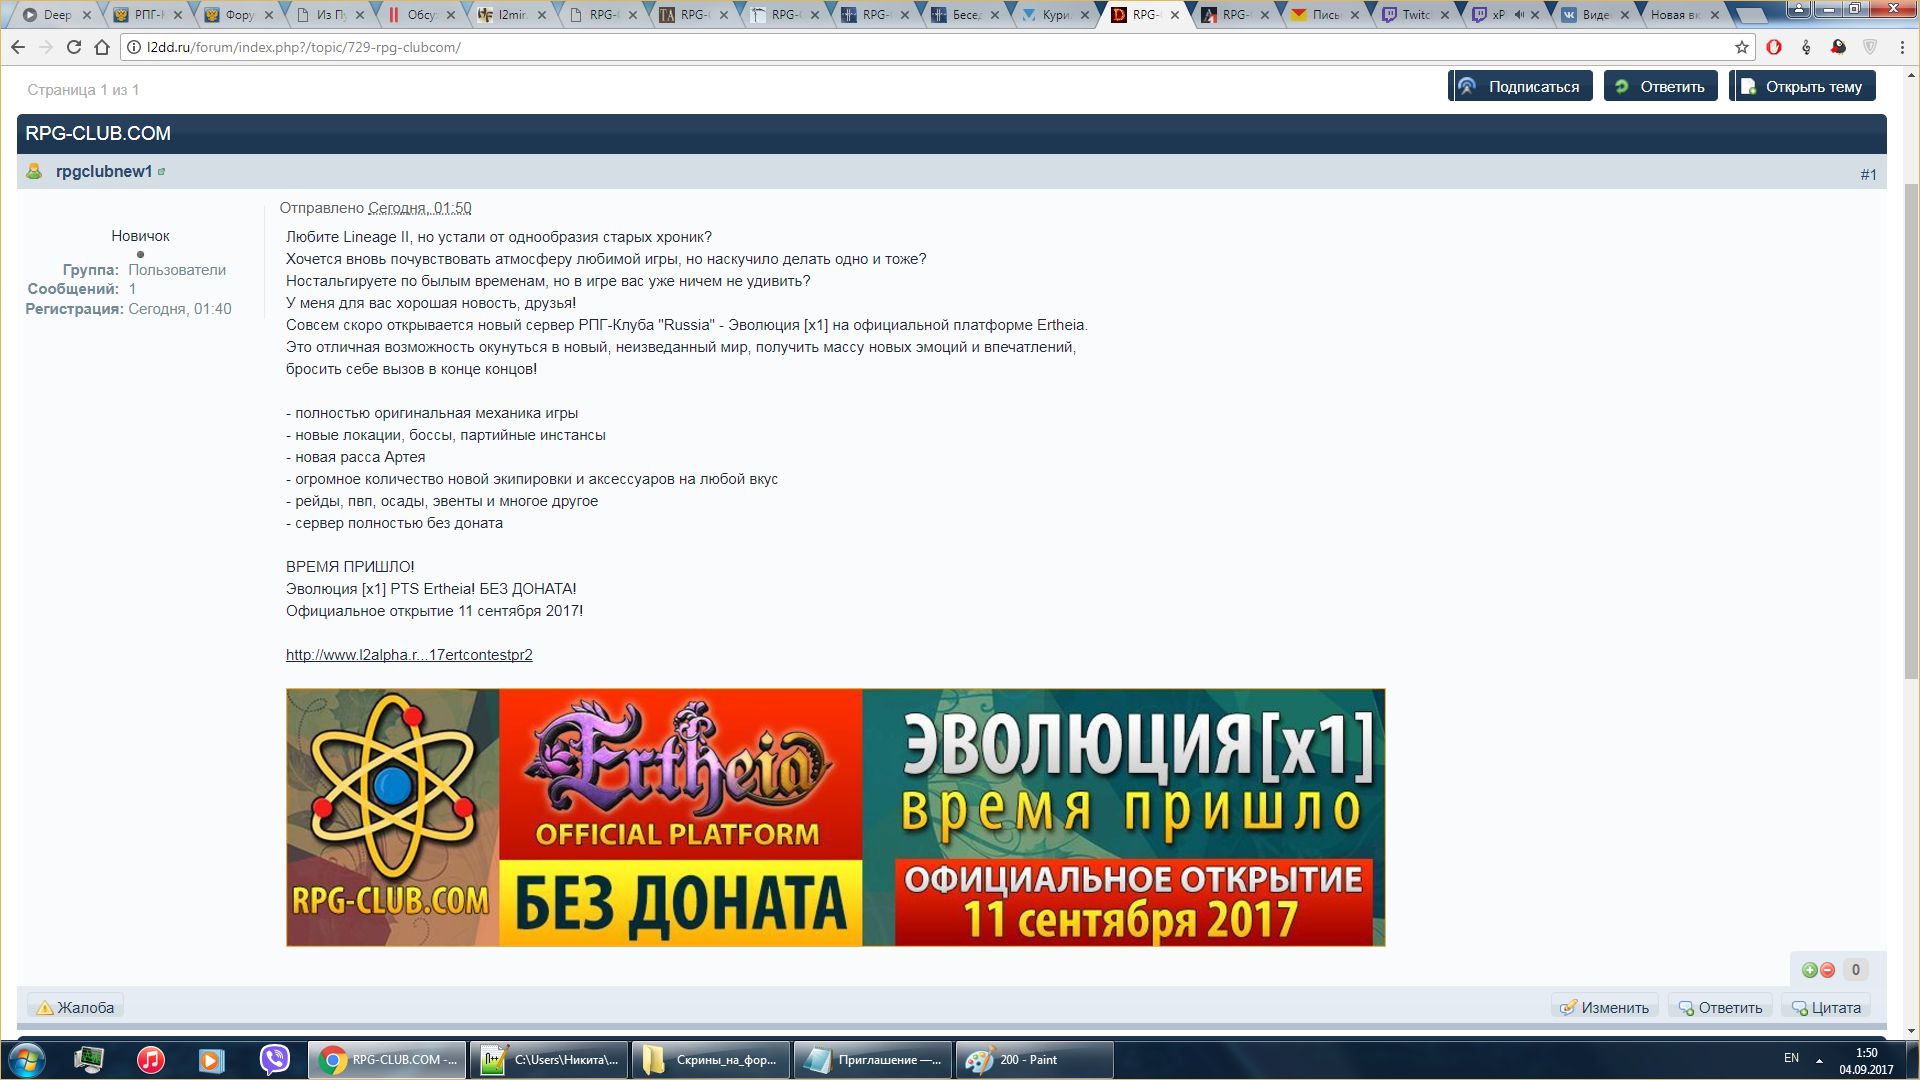1920x1080 pixels.
Task: Click 'Страница 1 из 1' pagination text
Action: coord(83,90)
